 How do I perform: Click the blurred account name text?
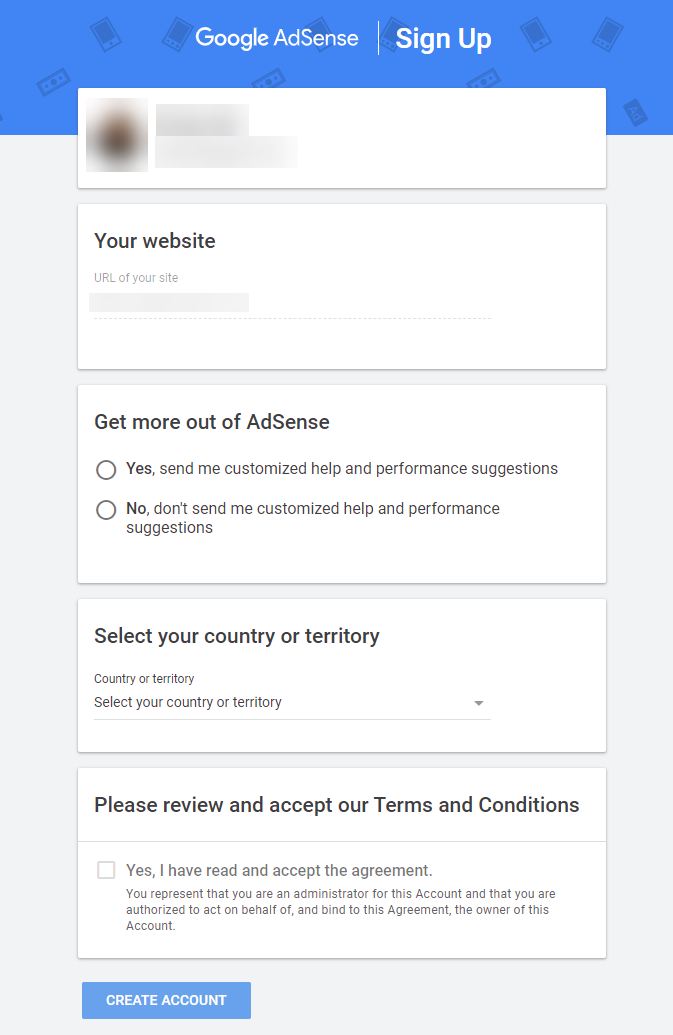[202, 120]
